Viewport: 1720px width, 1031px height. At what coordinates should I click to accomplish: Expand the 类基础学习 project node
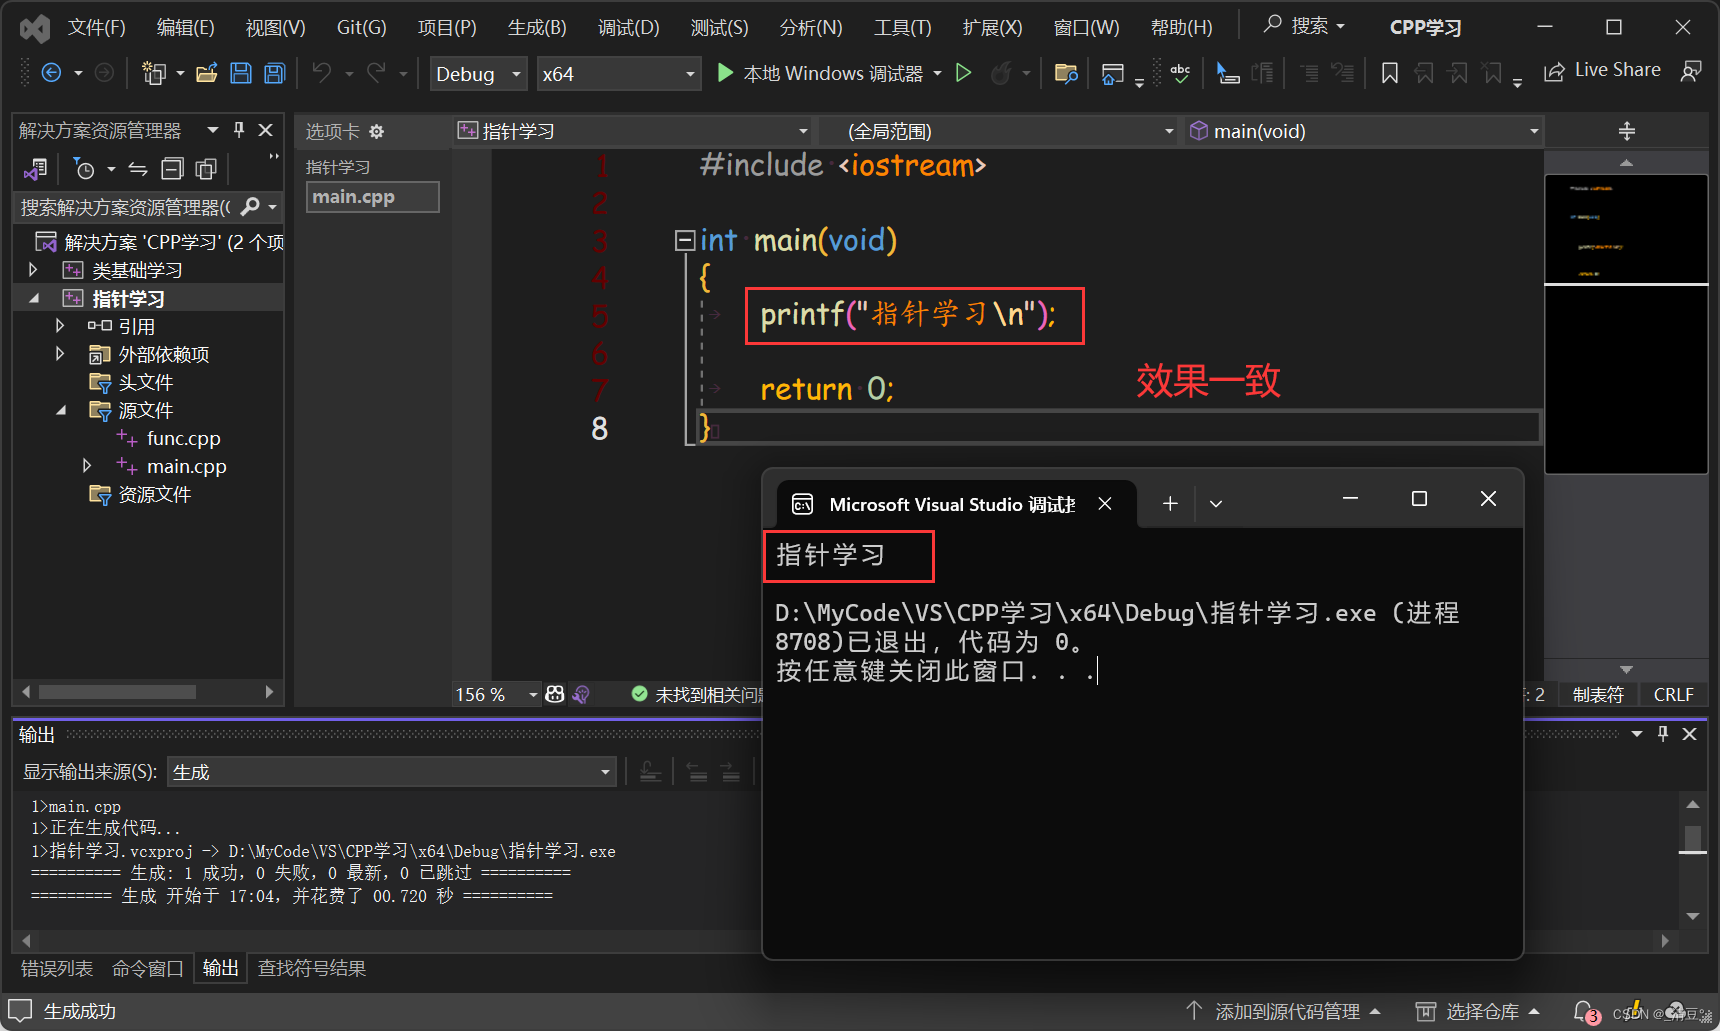33,270
